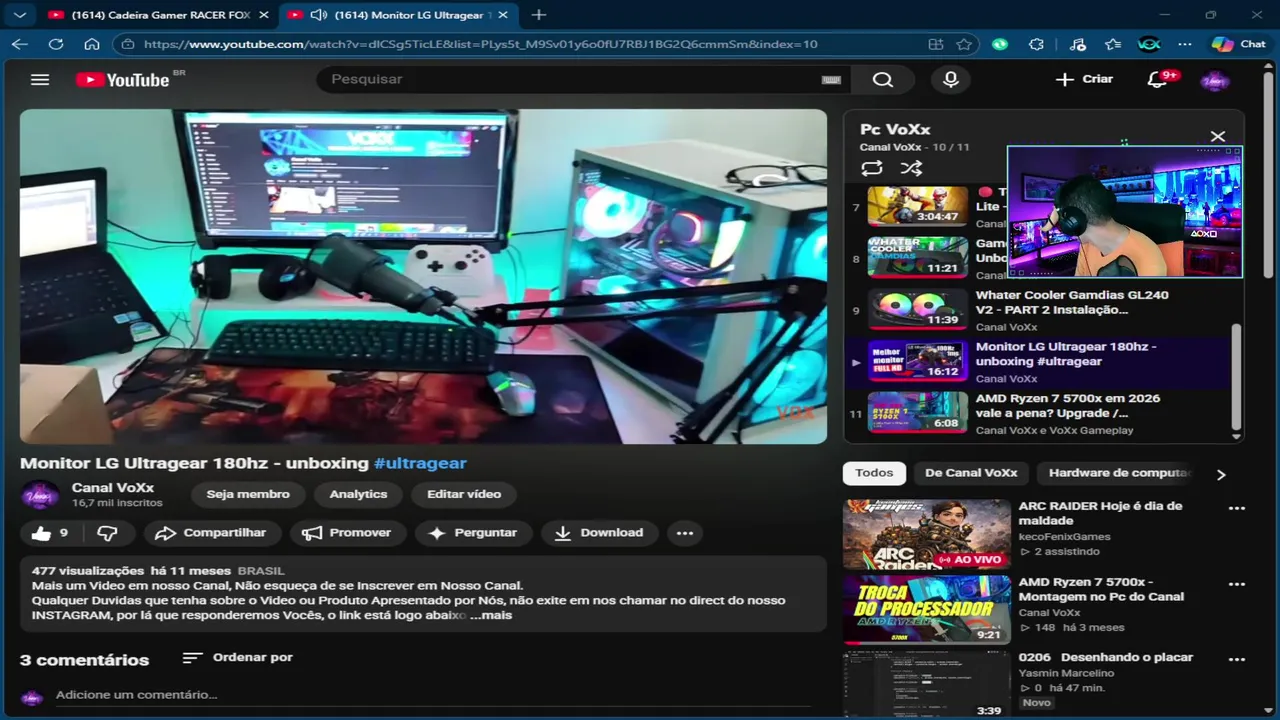
Task: Click the magnifier search button
Action: click(x=882, y=79)
